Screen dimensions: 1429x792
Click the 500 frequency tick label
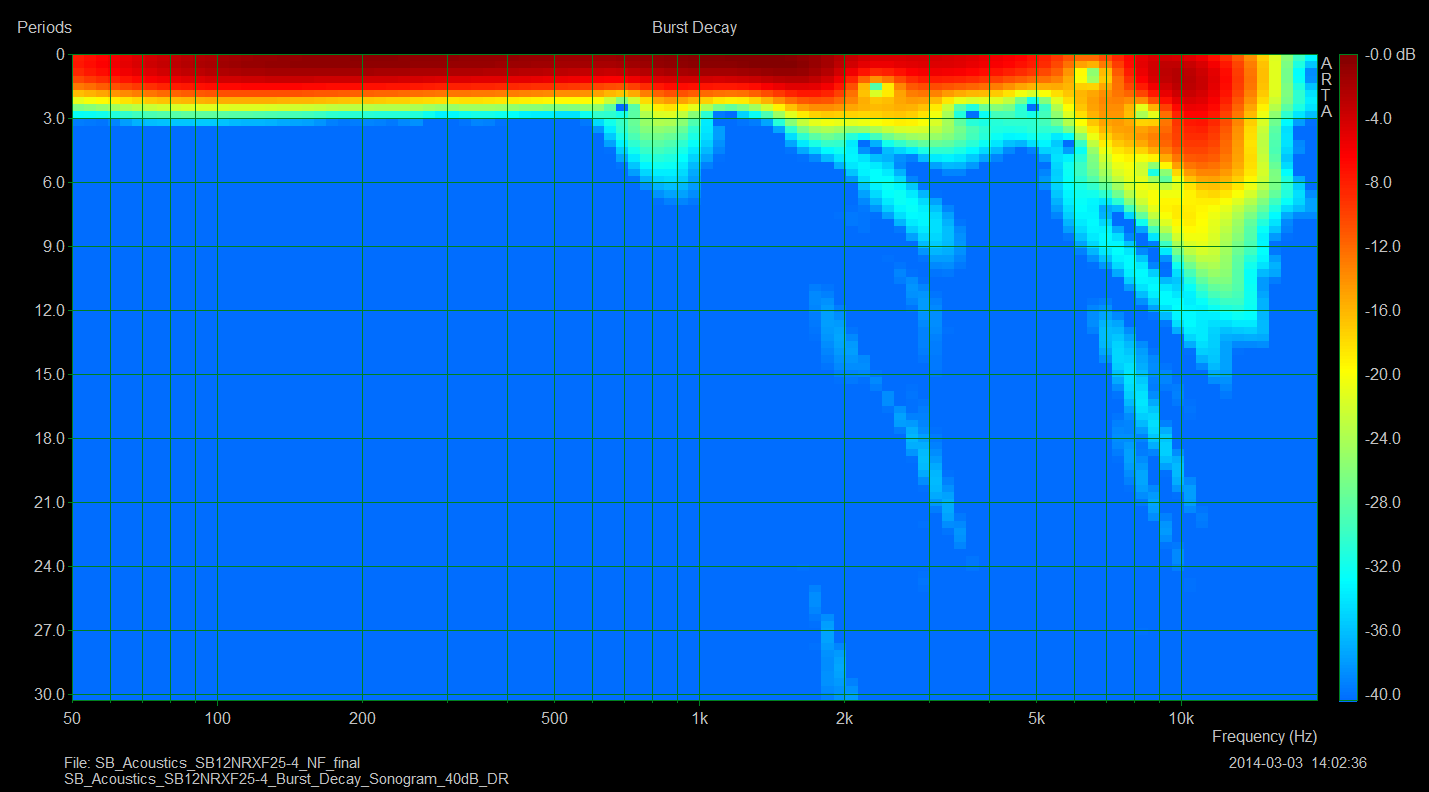(554, 718)
